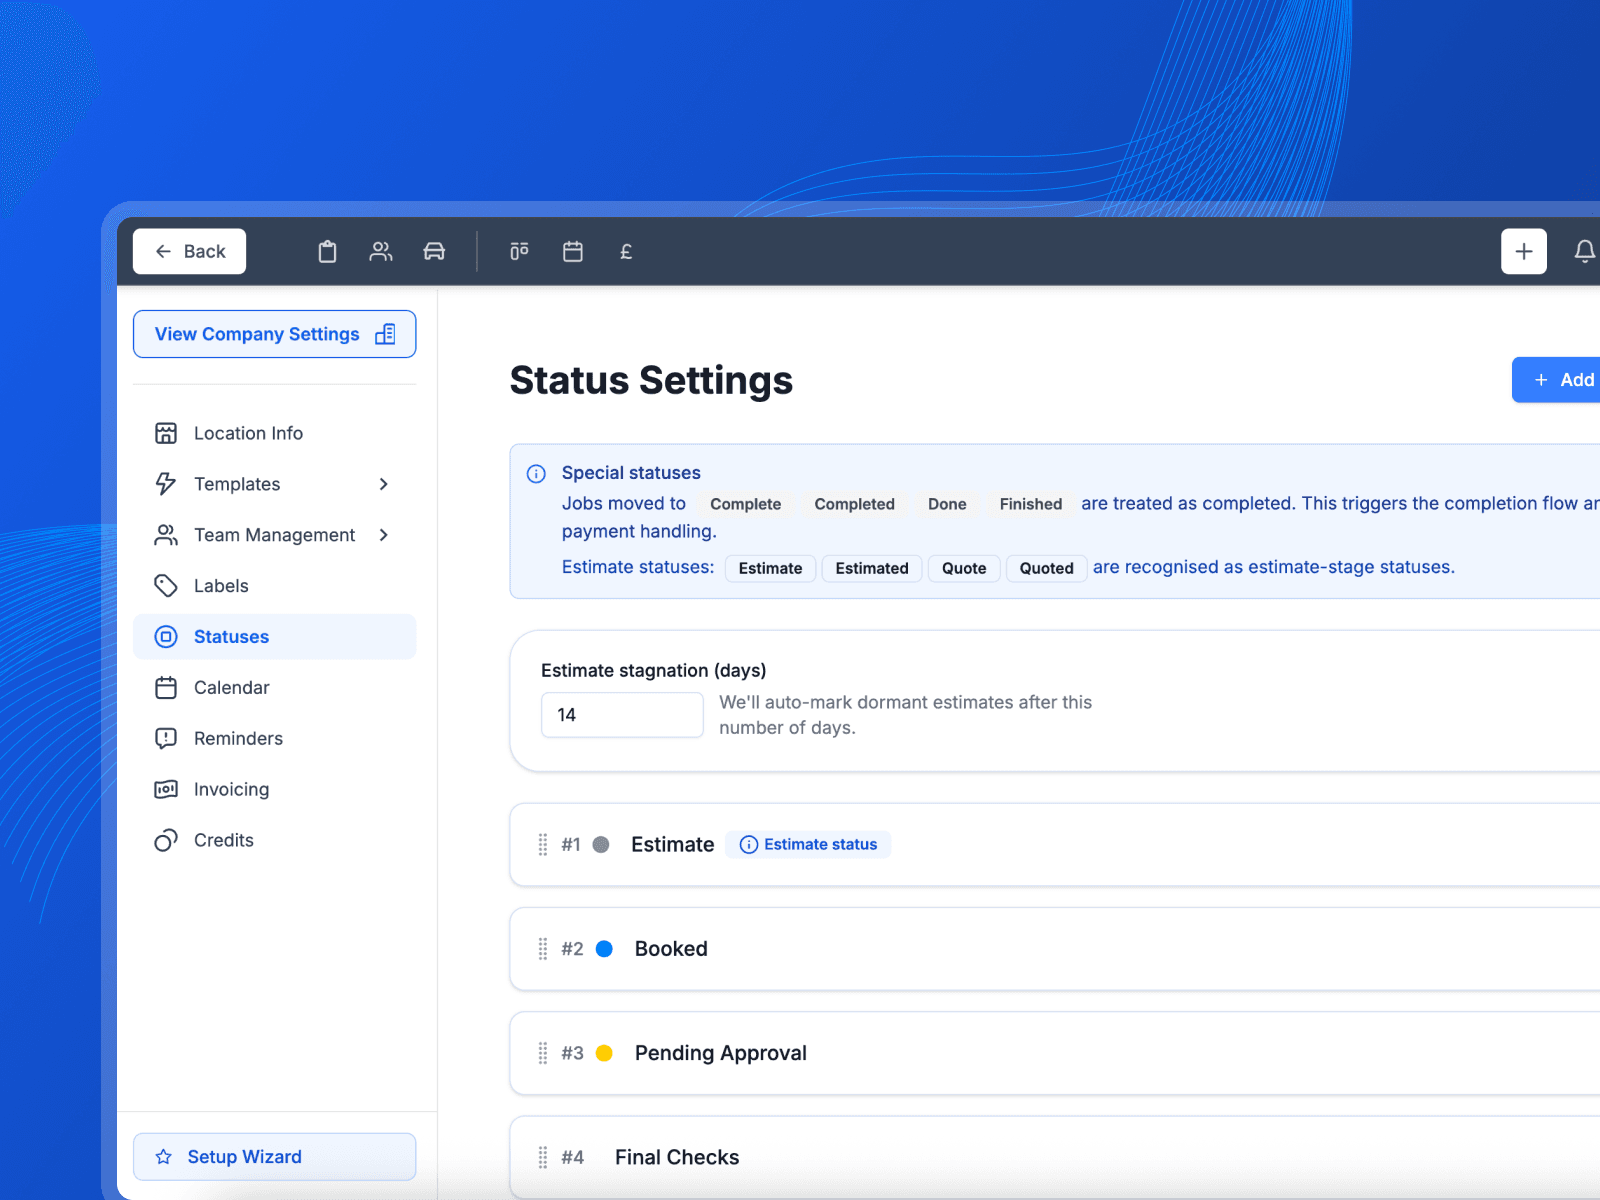Open notifications with the bell icon
This screenshot has height=1200, width=1600.
pos(1585,251)
